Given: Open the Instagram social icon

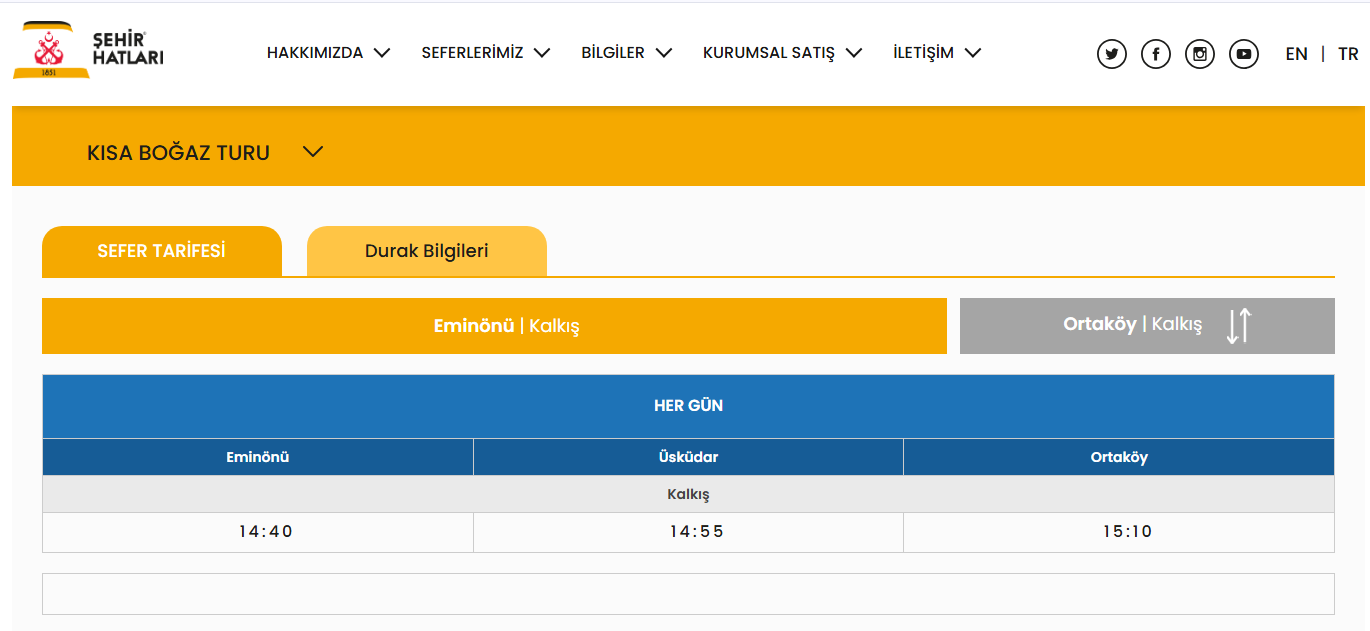Looking at the screenshot, I should pos(1199,54).
